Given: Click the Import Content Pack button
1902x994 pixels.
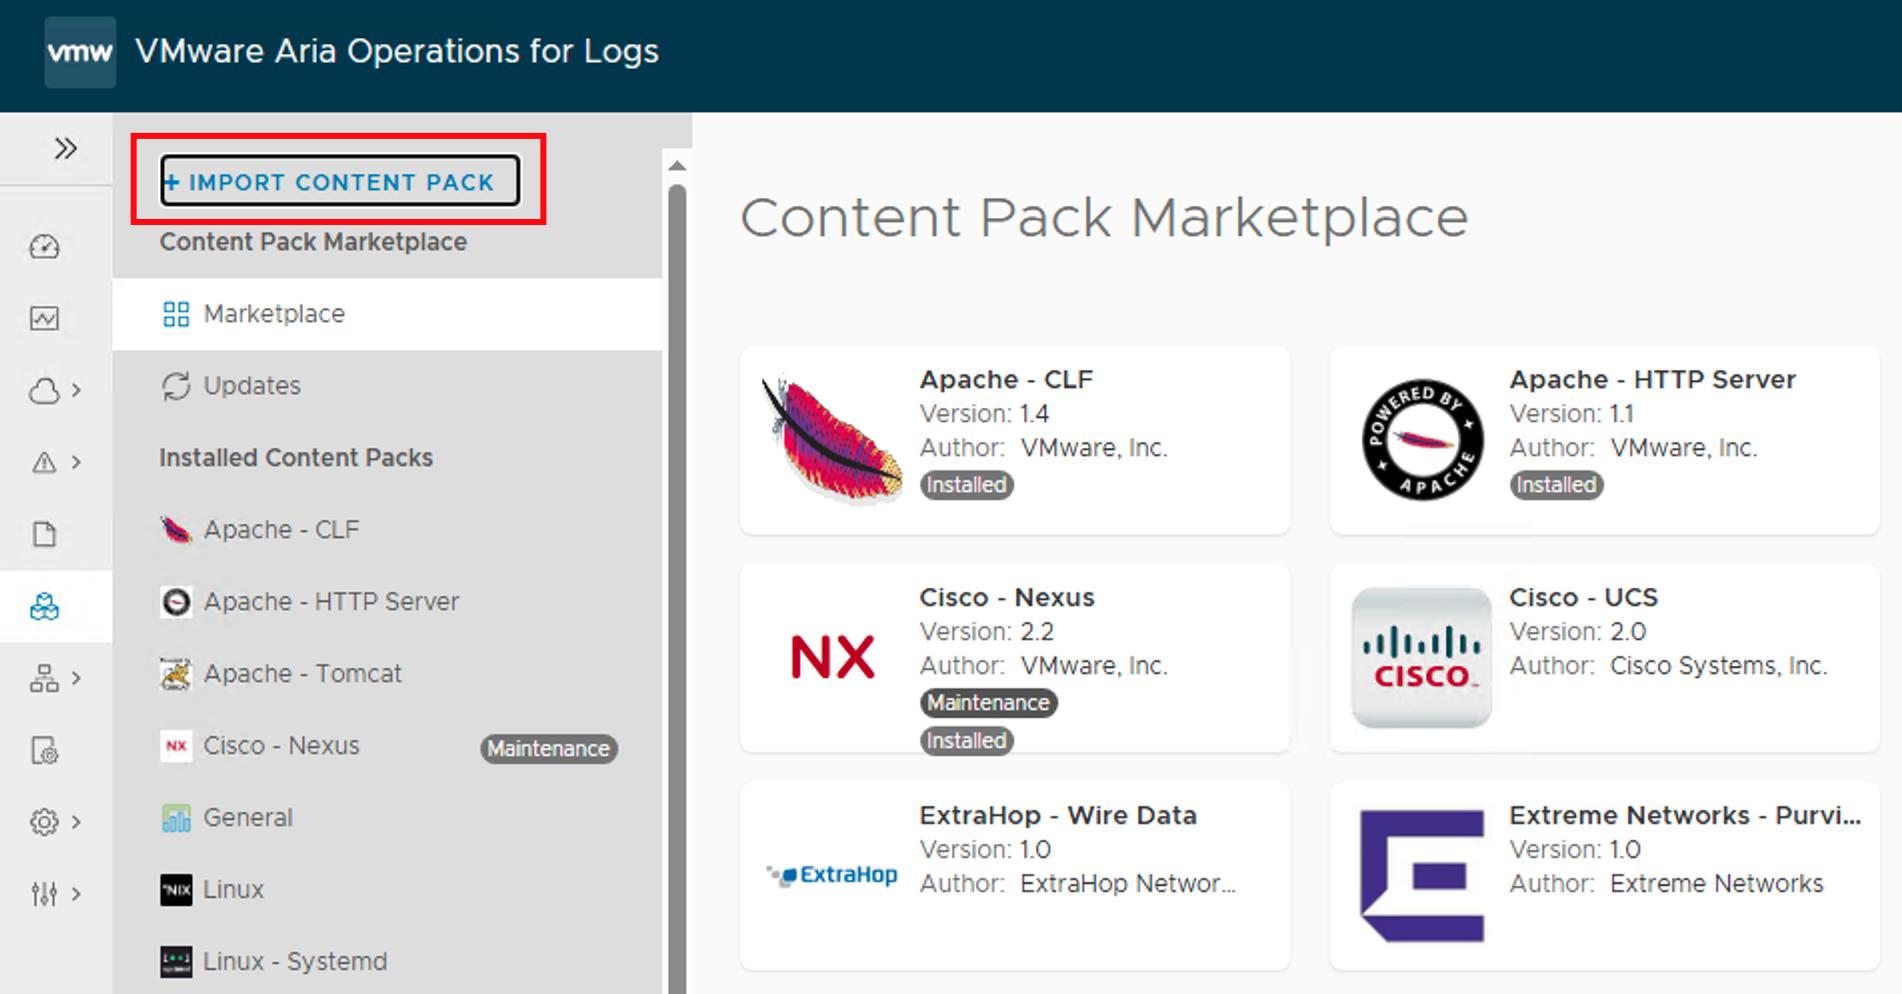Looking at the screenshot, I should pyautogui.click(x=339, y=181).
